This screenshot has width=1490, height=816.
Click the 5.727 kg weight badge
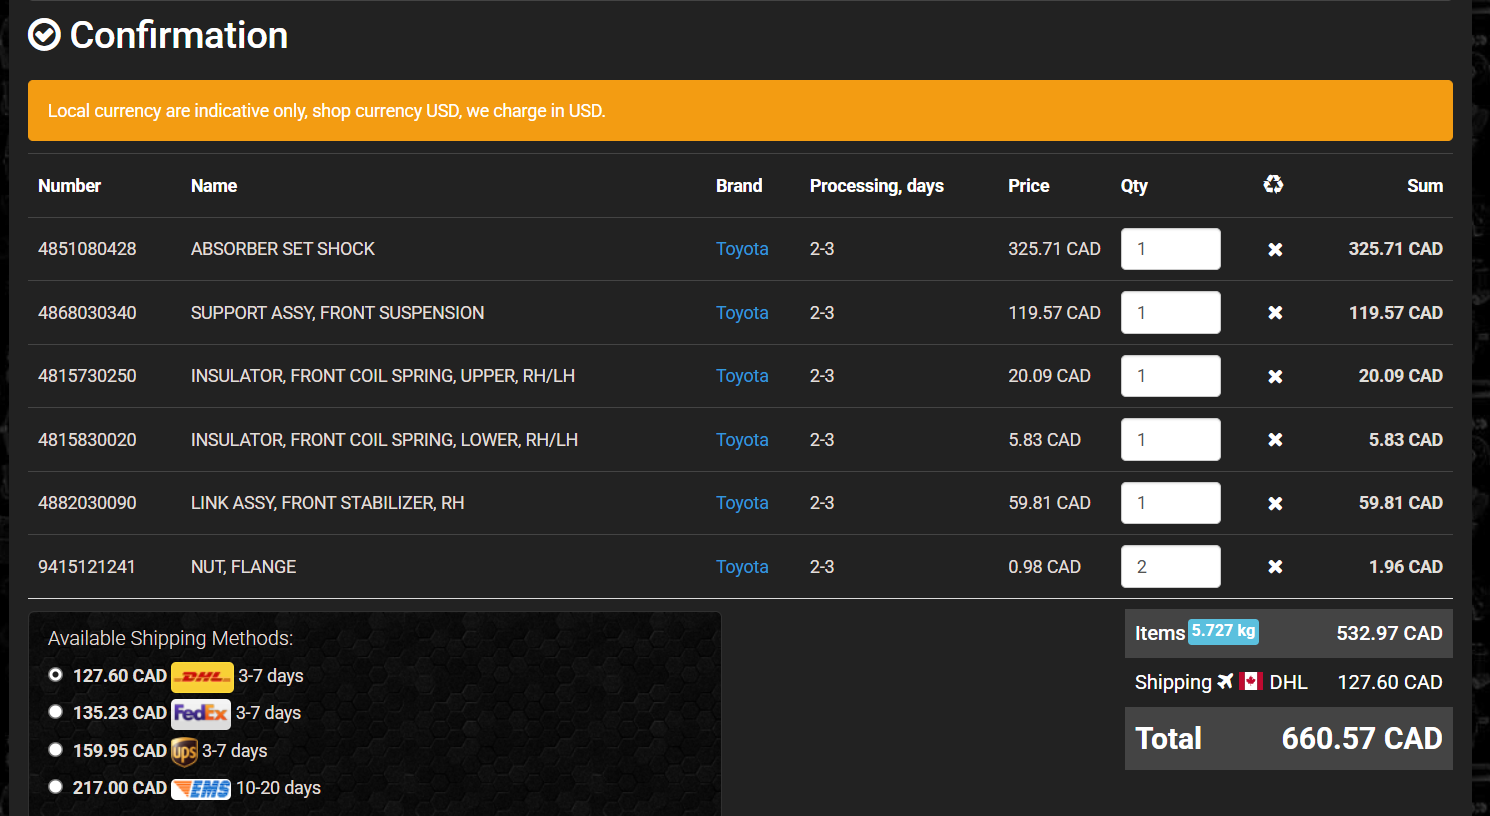click(x=1223, y=631)
